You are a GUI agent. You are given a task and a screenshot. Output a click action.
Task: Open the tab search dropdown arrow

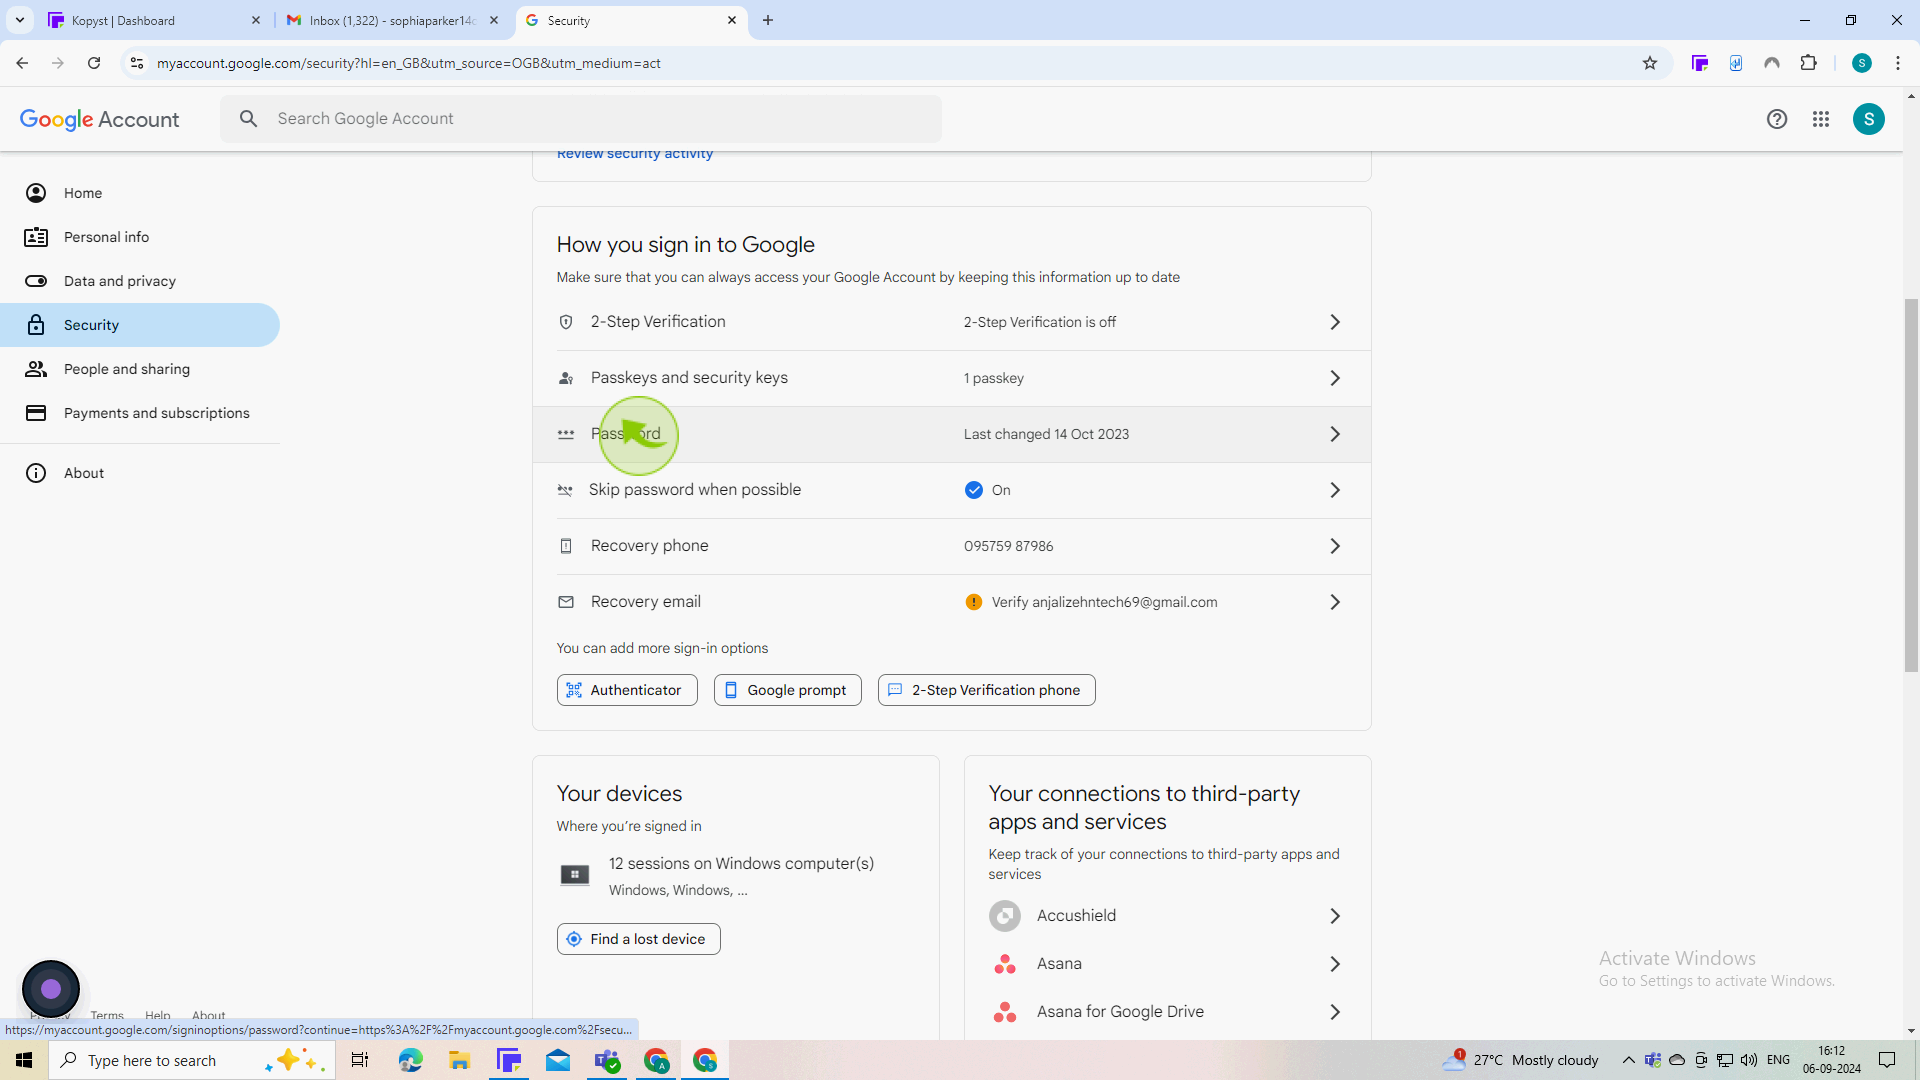[19, 20]
